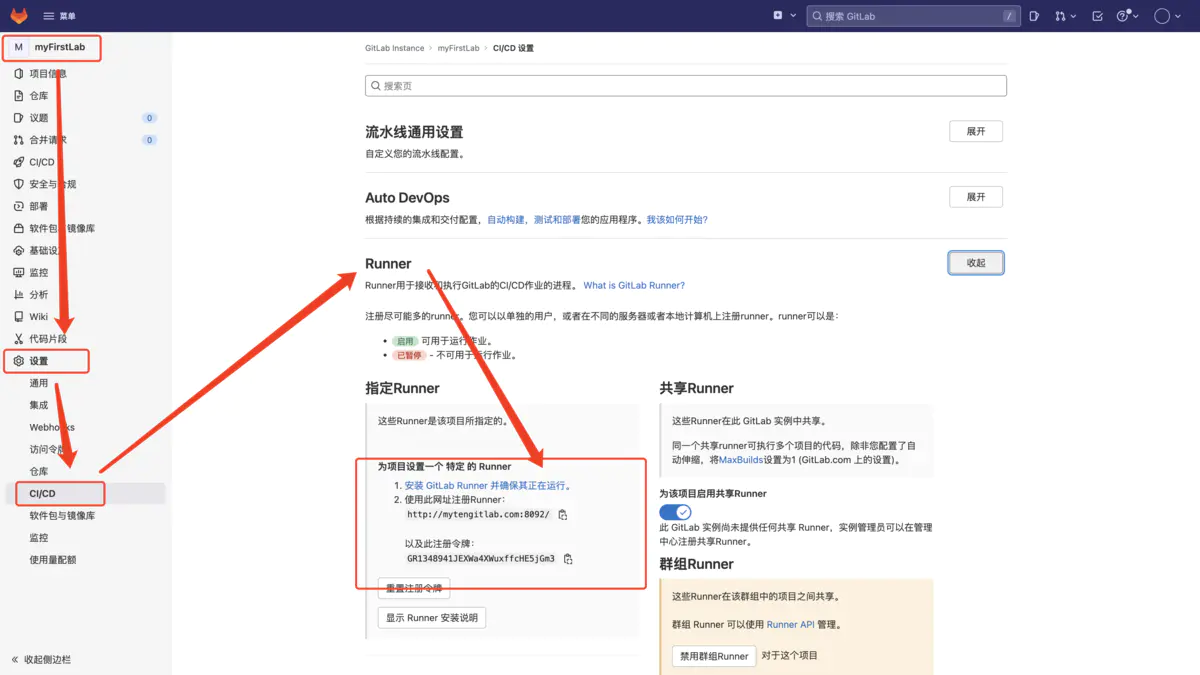Click the CI/CD rocket sidebar icon
The image size is (1200, 675).
[x=19, y=162]
